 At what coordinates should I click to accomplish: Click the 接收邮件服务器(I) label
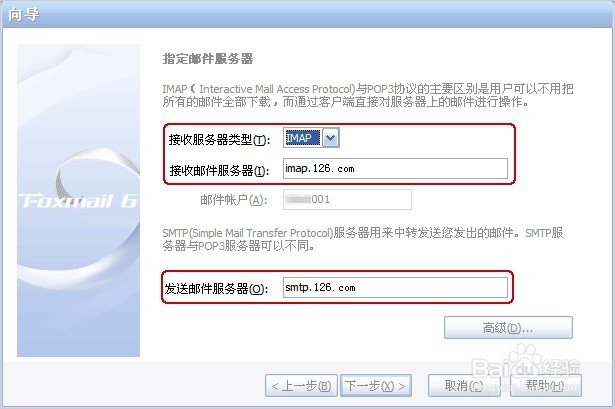[x=219, y=170]
